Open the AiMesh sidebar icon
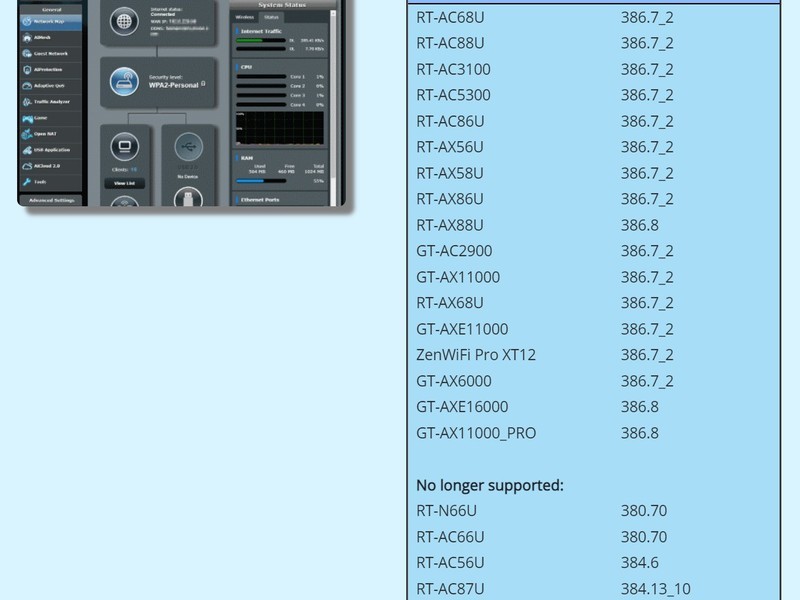Image resolution: width=800 pixels, height=600 pixels. pyautogui.click(x=27, y=37)
